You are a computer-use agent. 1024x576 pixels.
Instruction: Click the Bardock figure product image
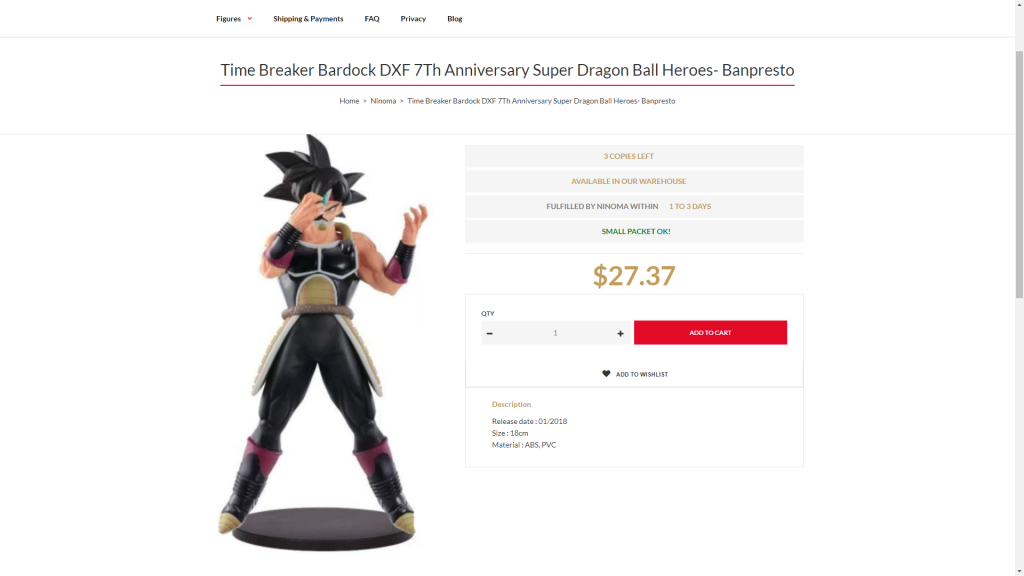point(322,343)
